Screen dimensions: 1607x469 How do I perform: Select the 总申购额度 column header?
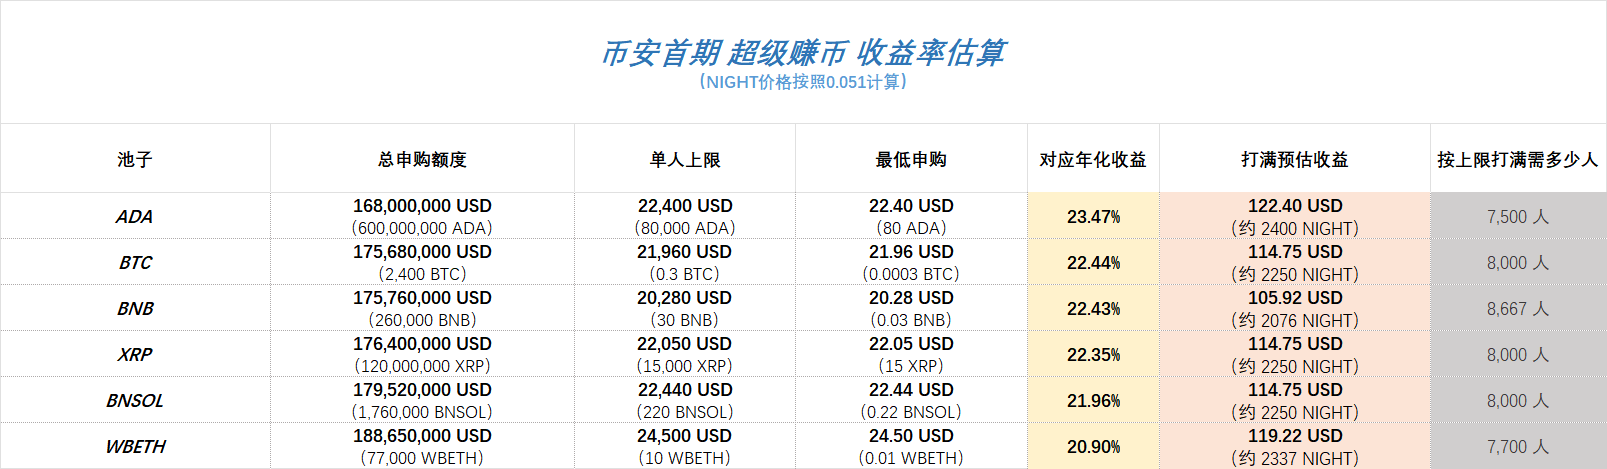point(422,159)
